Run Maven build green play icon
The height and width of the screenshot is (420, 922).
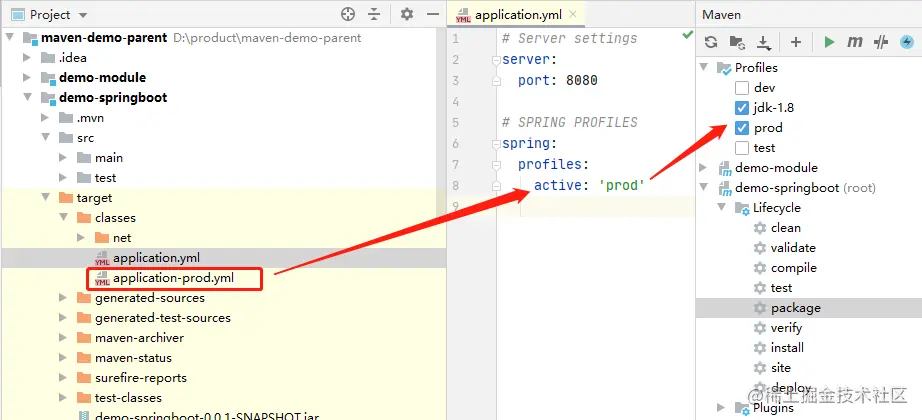[829, 42]
